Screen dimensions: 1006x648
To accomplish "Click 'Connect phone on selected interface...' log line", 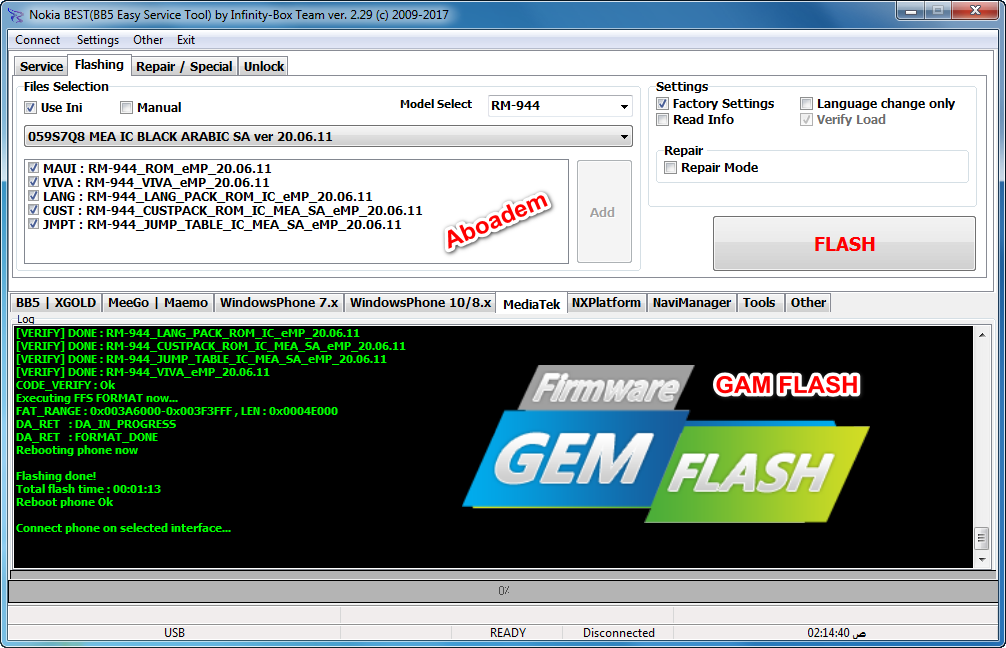I will 123,528.
